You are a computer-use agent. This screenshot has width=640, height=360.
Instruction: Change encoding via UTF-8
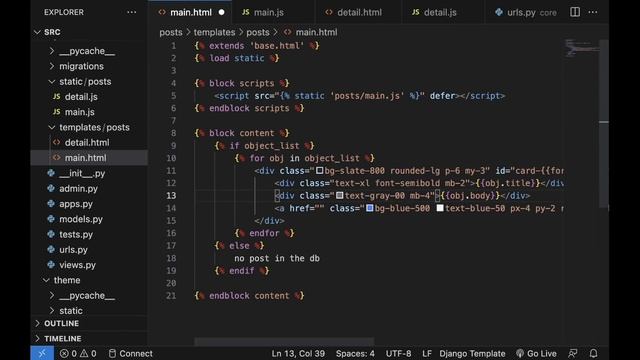[x=398, y=353]
